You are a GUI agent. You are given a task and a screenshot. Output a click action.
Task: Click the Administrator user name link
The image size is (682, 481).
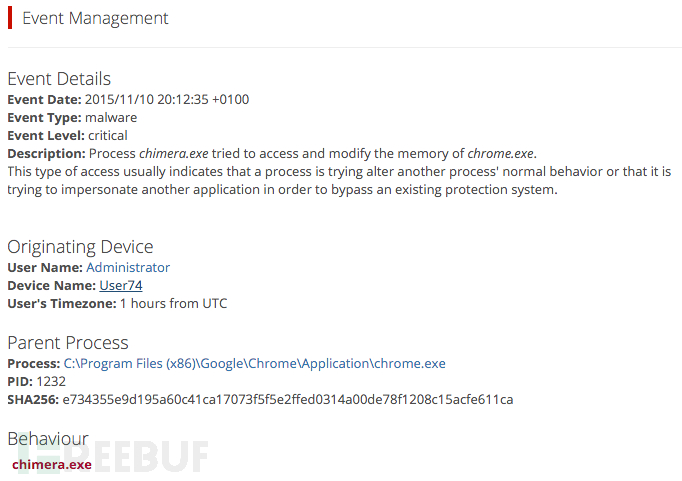(128, 267)
